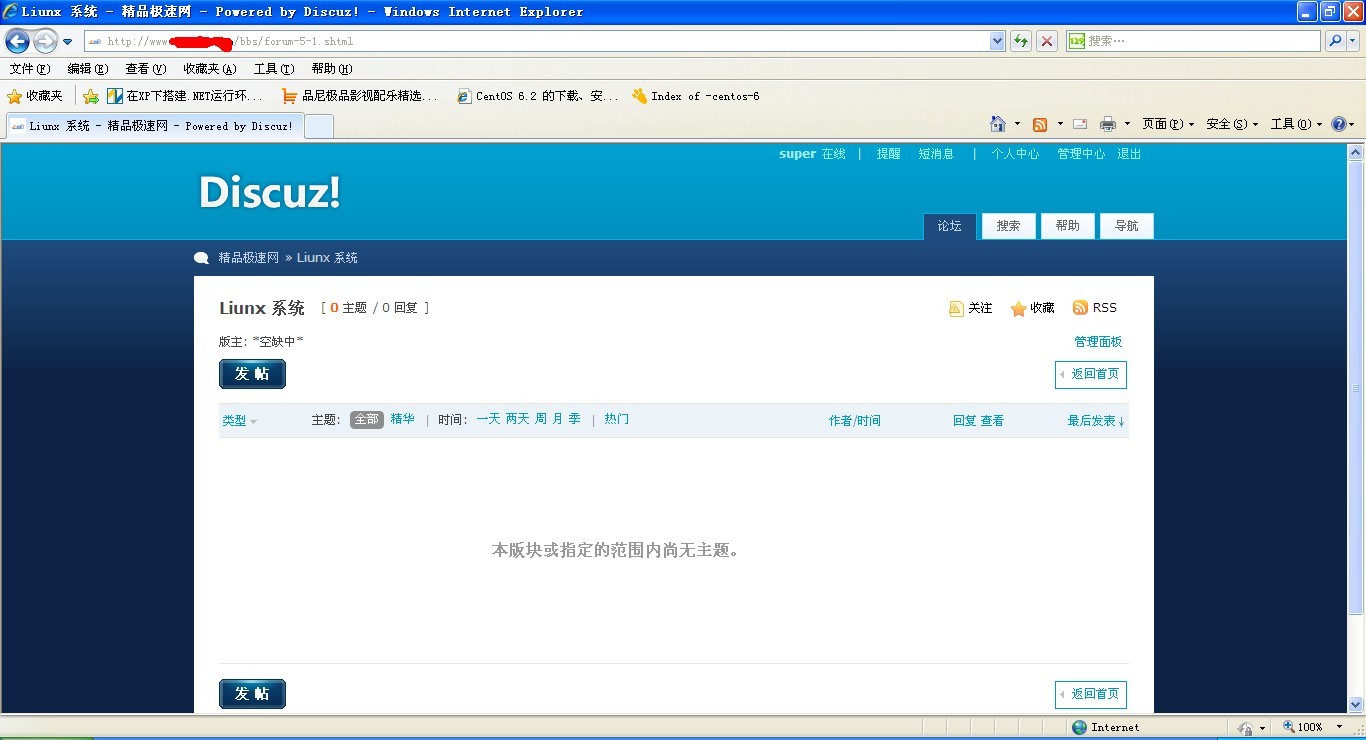Screen dimensions: 1366x740
Task: Click the add-to-favorites-bar star icon
Action: (x=91, y=96)
